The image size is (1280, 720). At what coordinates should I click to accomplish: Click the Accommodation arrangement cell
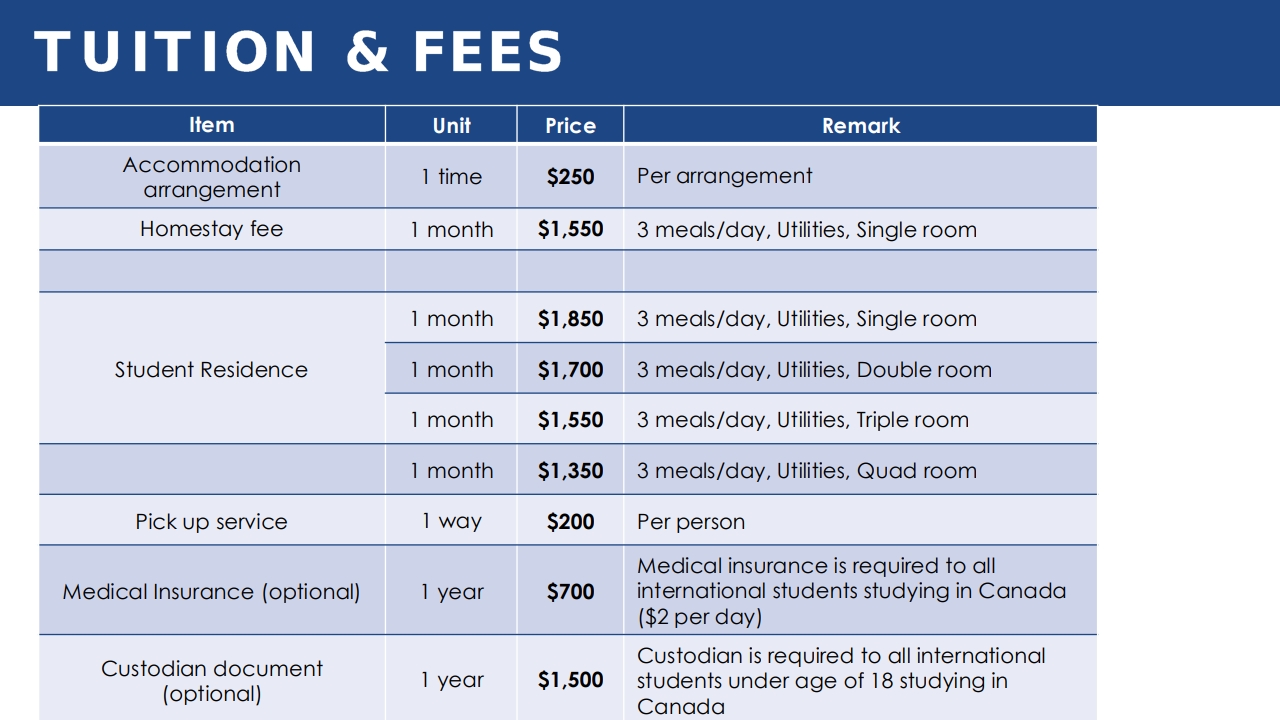[x=212, y=177]
